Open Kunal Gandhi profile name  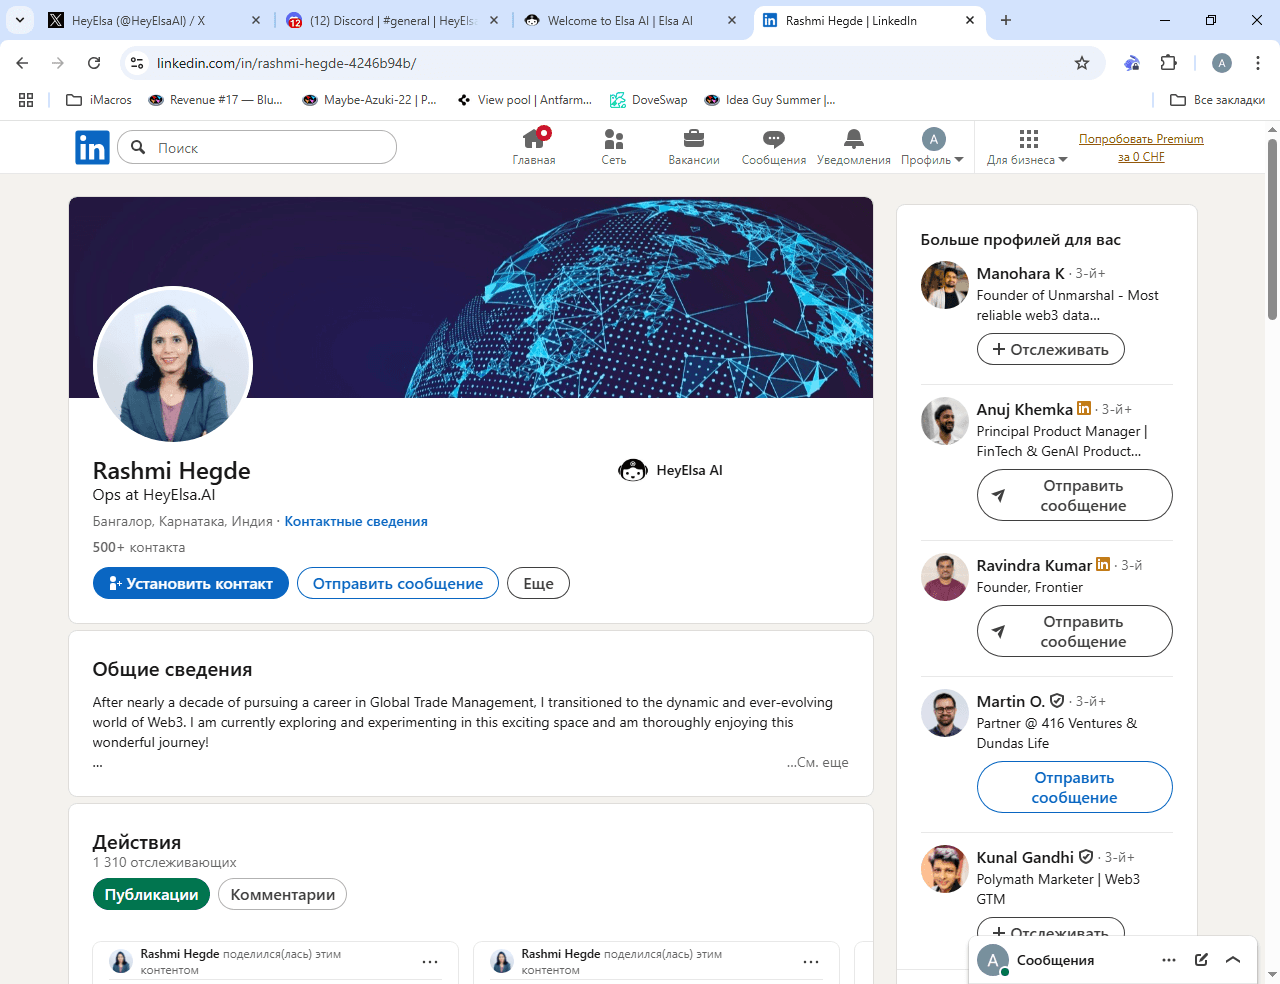coord(1025,857)
